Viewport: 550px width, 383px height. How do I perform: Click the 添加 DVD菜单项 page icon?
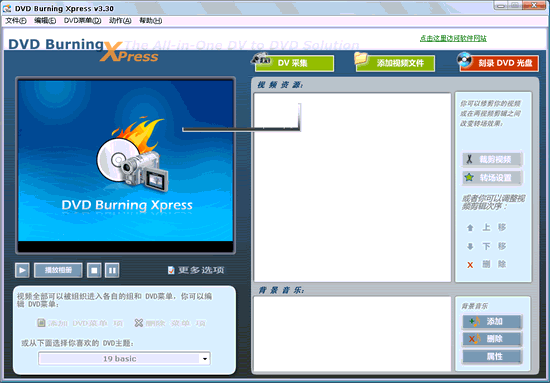(x=41, y=323)
